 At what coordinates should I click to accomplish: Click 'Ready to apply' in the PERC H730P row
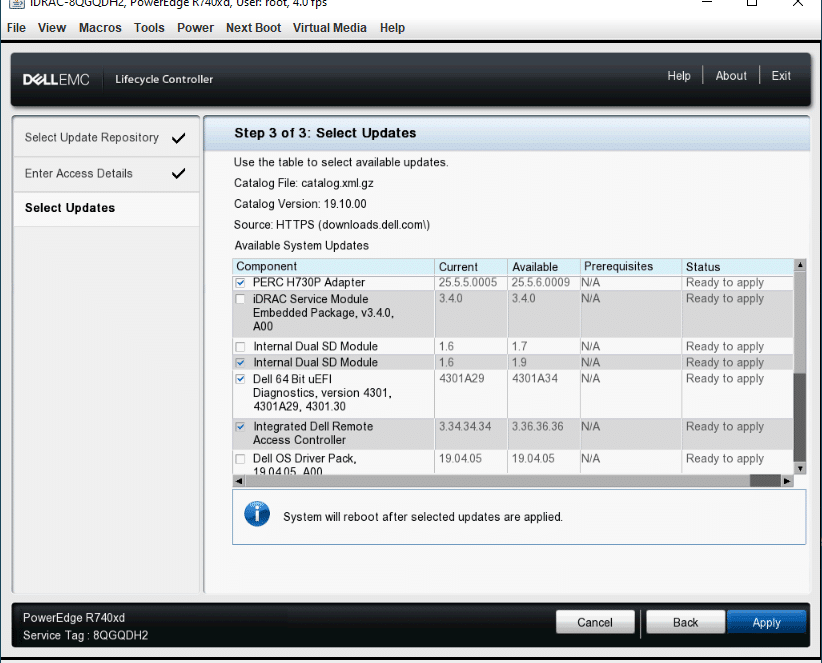tap(725, 282)
